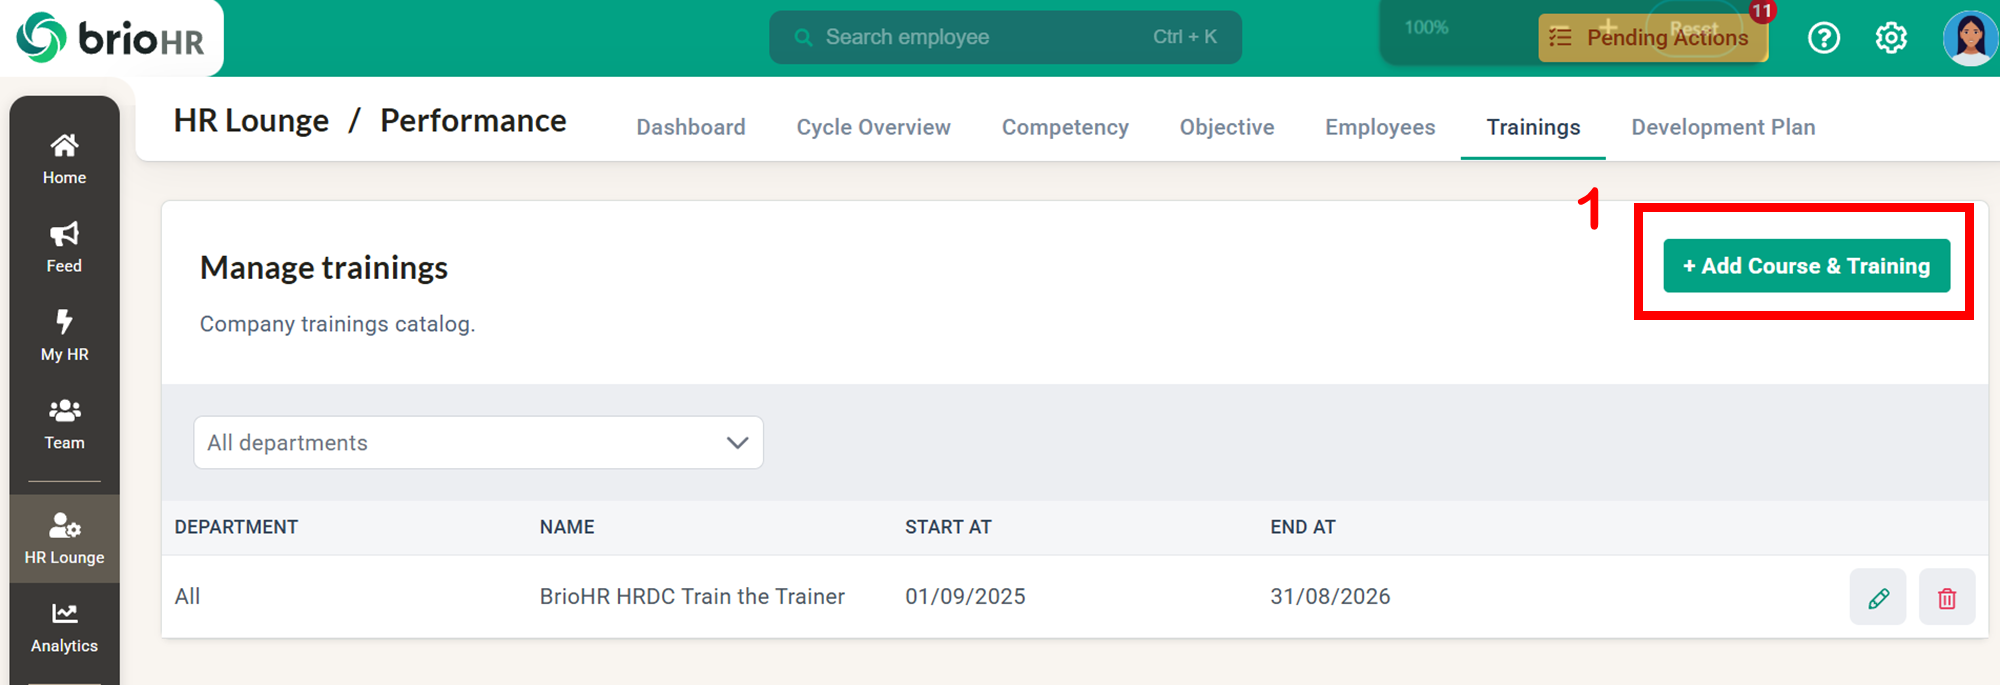The width and height of the screenshot is (2000, 685).
Task: Click Add Course & Training button
Action: pyautogui.click(x=1806, y=266)
